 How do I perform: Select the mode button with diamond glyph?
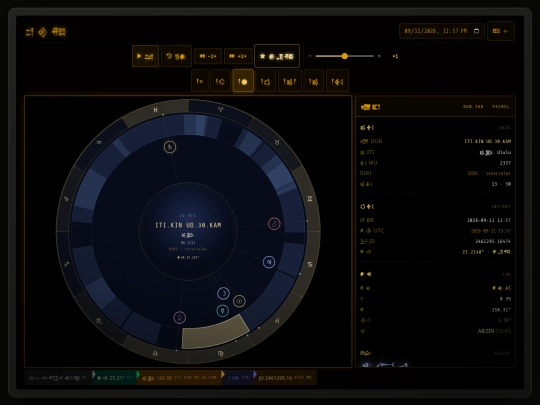click(x=220, y=81)
